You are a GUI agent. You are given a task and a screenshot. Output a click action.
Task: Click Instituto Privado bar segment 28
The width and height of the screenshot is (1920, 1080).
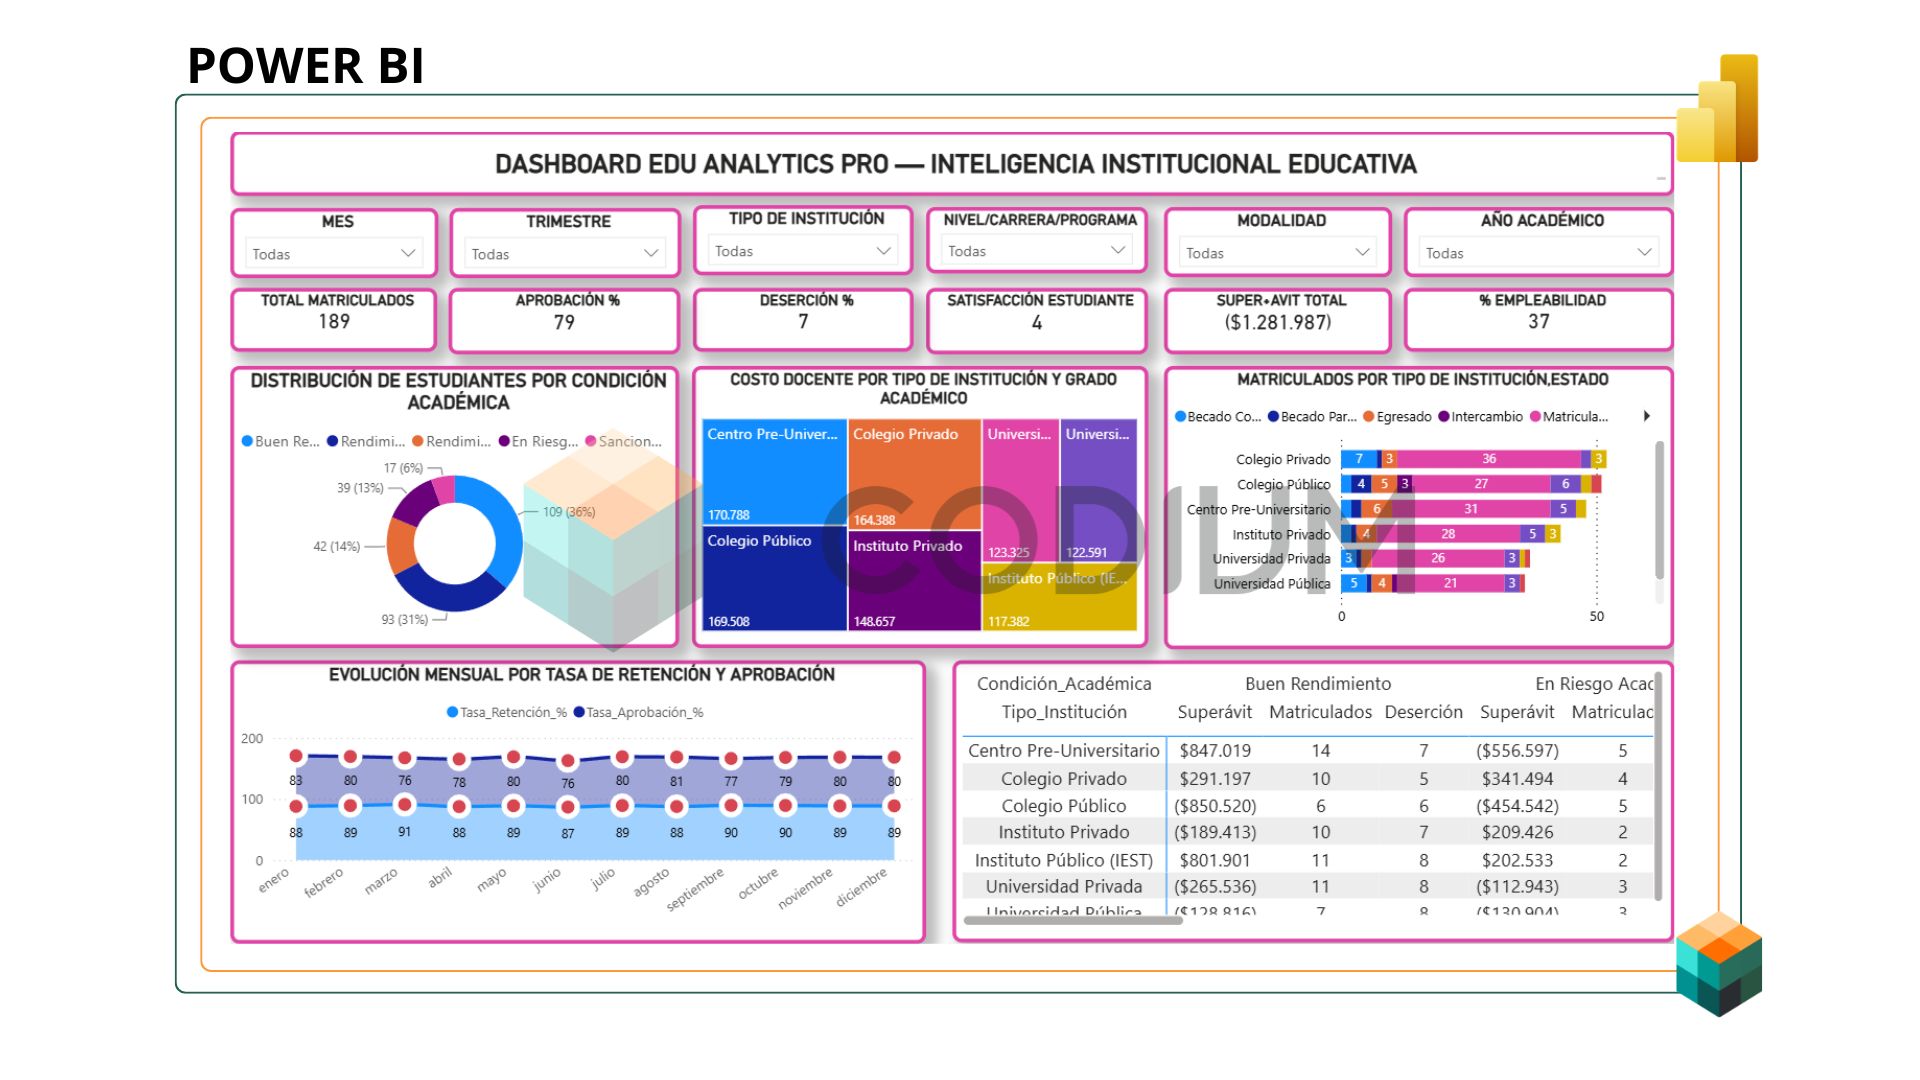[x=1447, y=534]
